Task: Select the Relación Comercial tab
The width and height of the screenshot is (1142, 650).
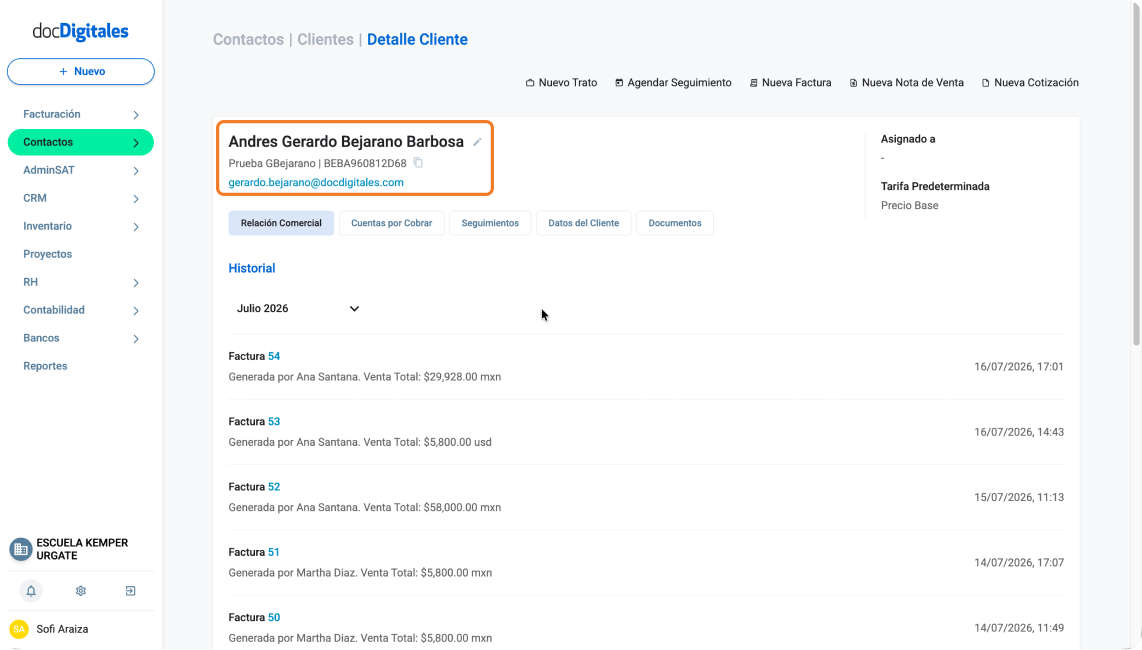Action: pyautogui.click(x=281, y=223)
